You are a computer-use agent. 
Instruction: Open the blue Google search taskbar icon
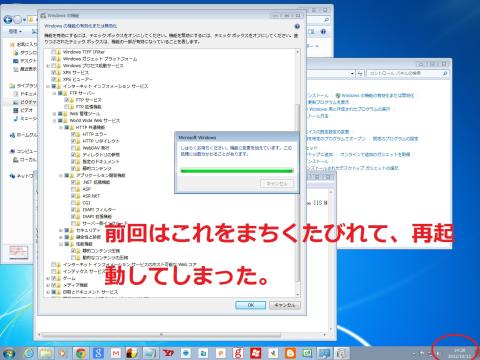(98, 353)
